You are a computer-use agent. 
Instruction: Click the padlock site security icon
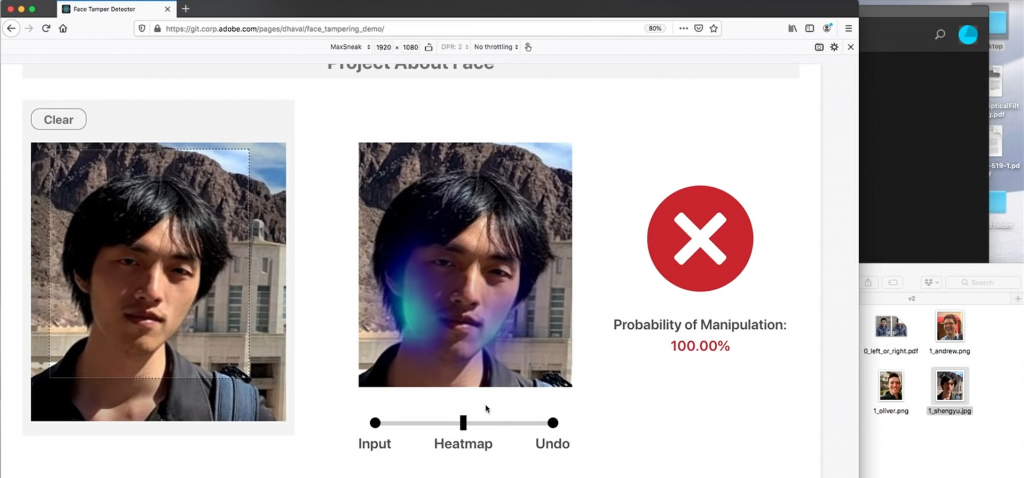[157, 29]
